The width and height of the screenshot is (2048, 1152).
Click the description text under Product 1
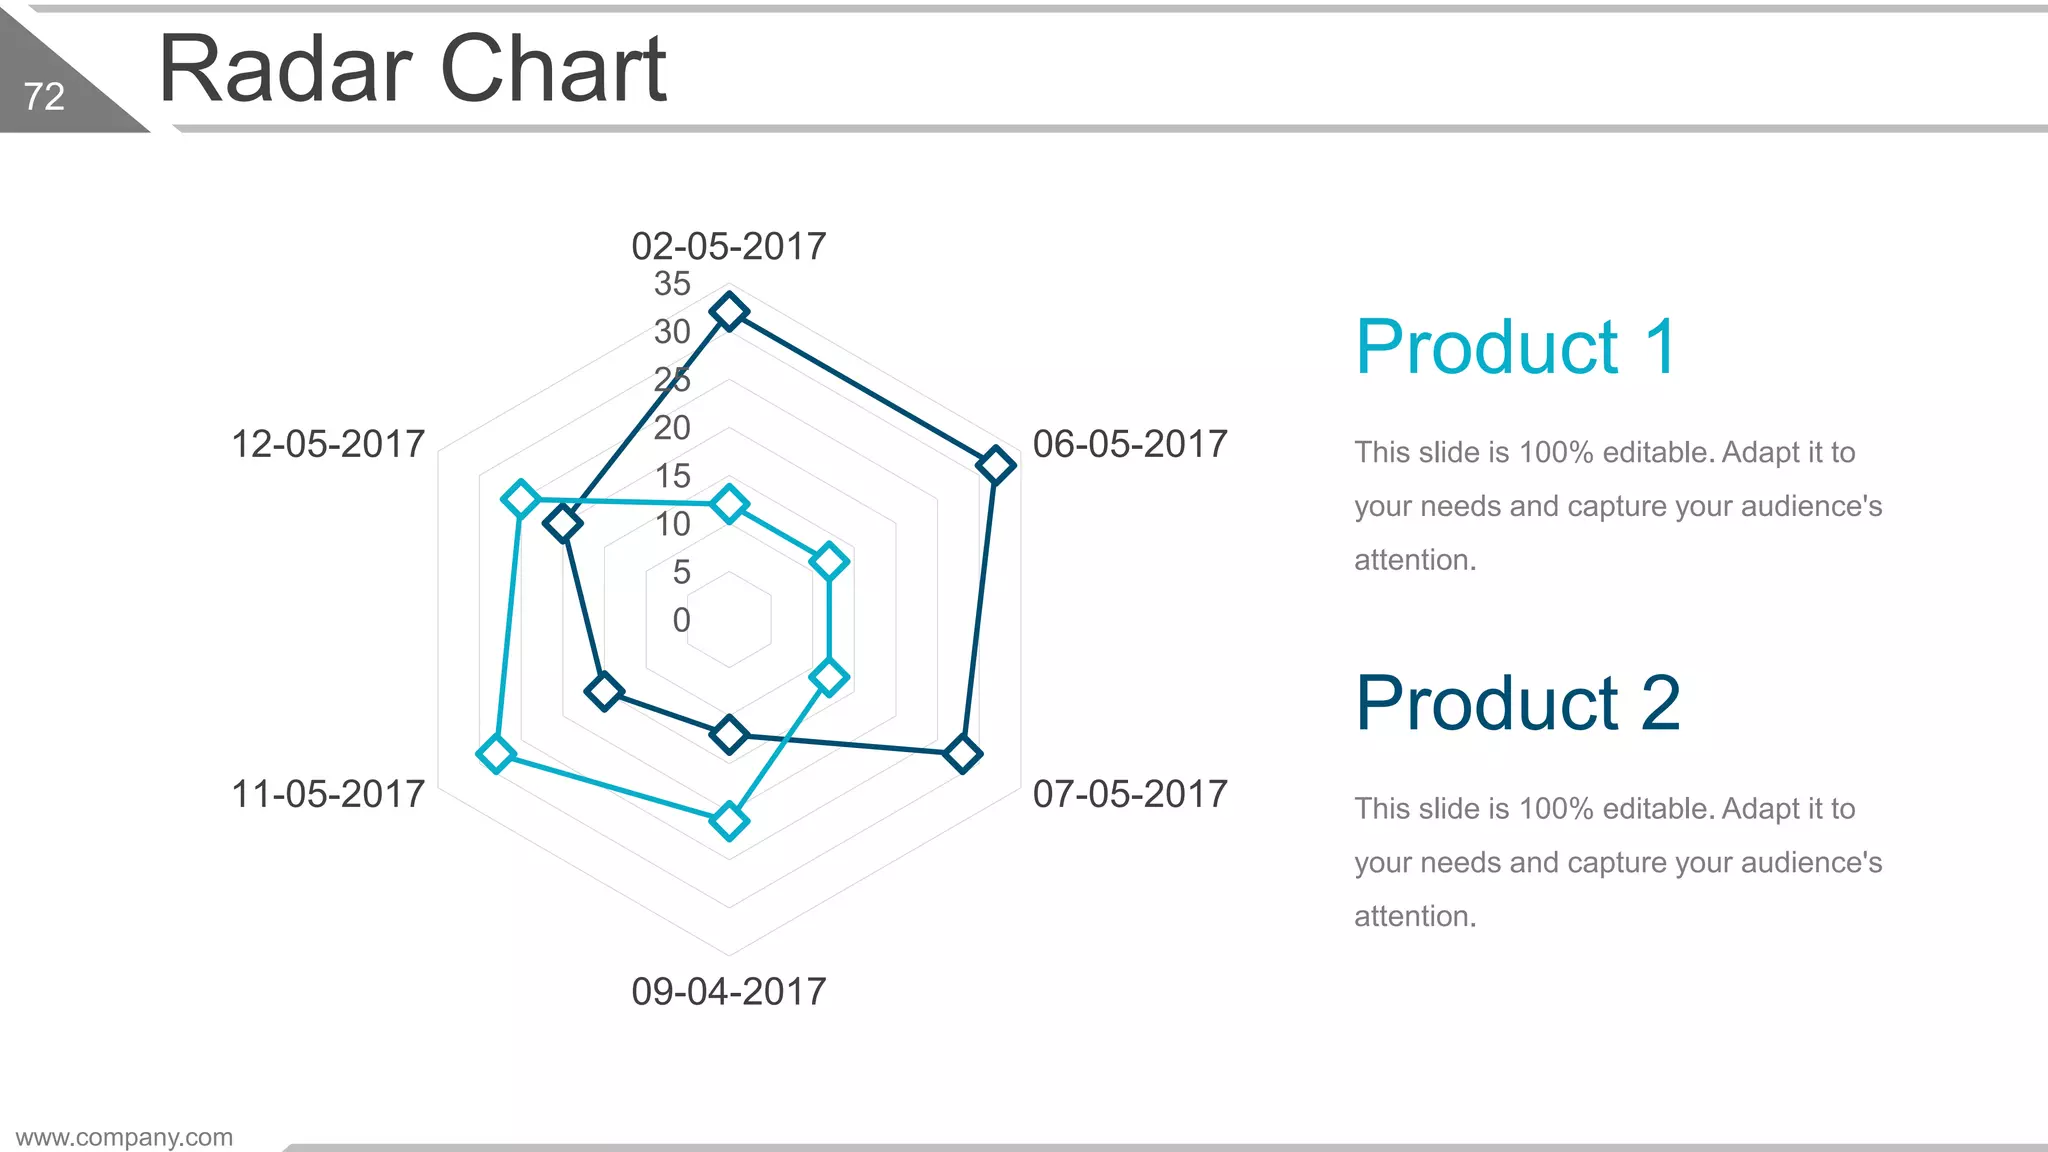tap(1617, 506)
